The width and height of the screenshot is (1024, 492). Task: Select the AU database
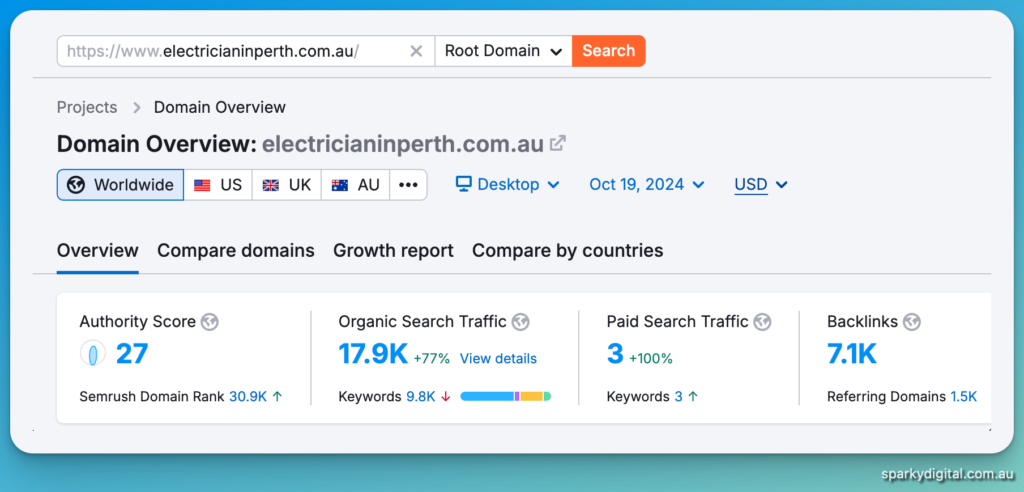[355, 185]
